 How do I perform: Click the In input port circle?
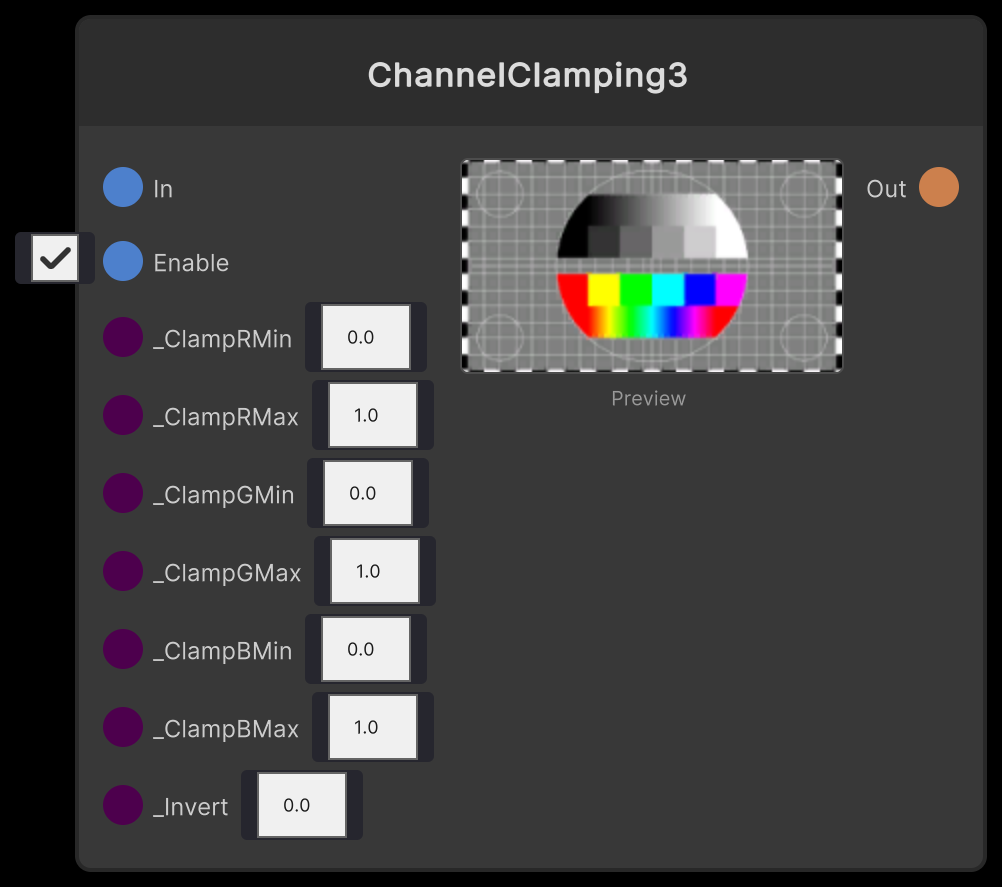(122, 187)
